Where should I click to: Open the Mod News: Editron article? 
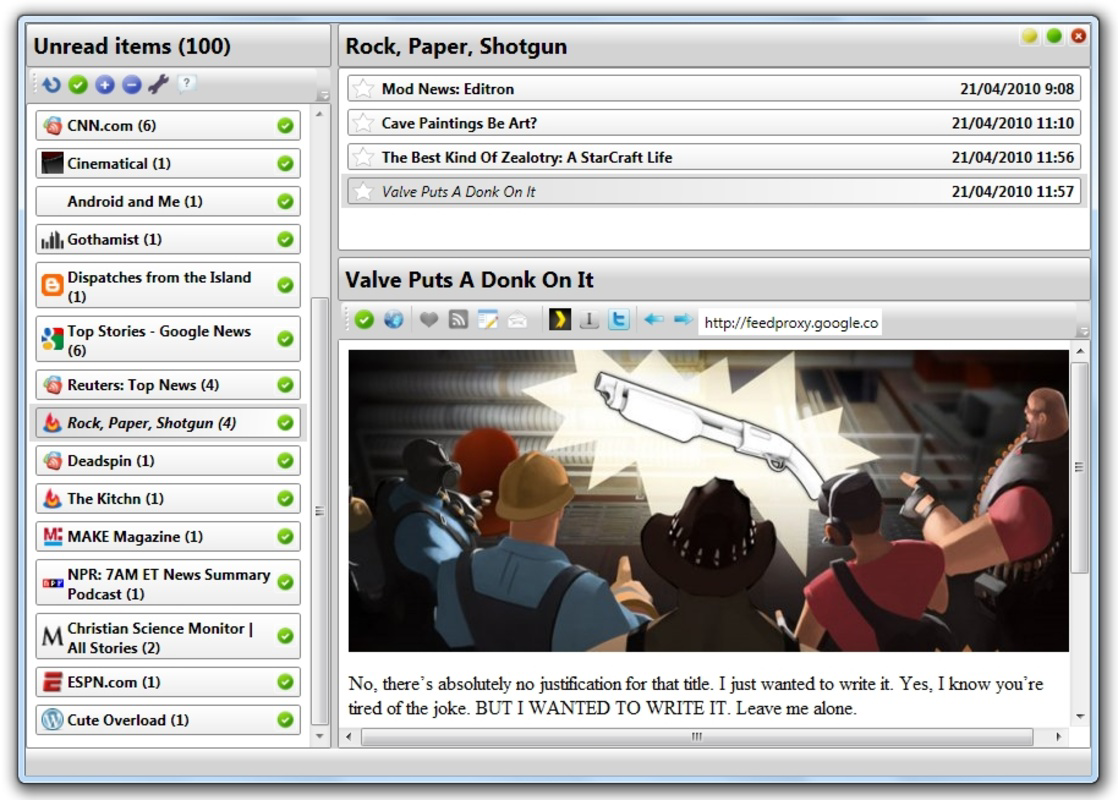pos(714,88)
